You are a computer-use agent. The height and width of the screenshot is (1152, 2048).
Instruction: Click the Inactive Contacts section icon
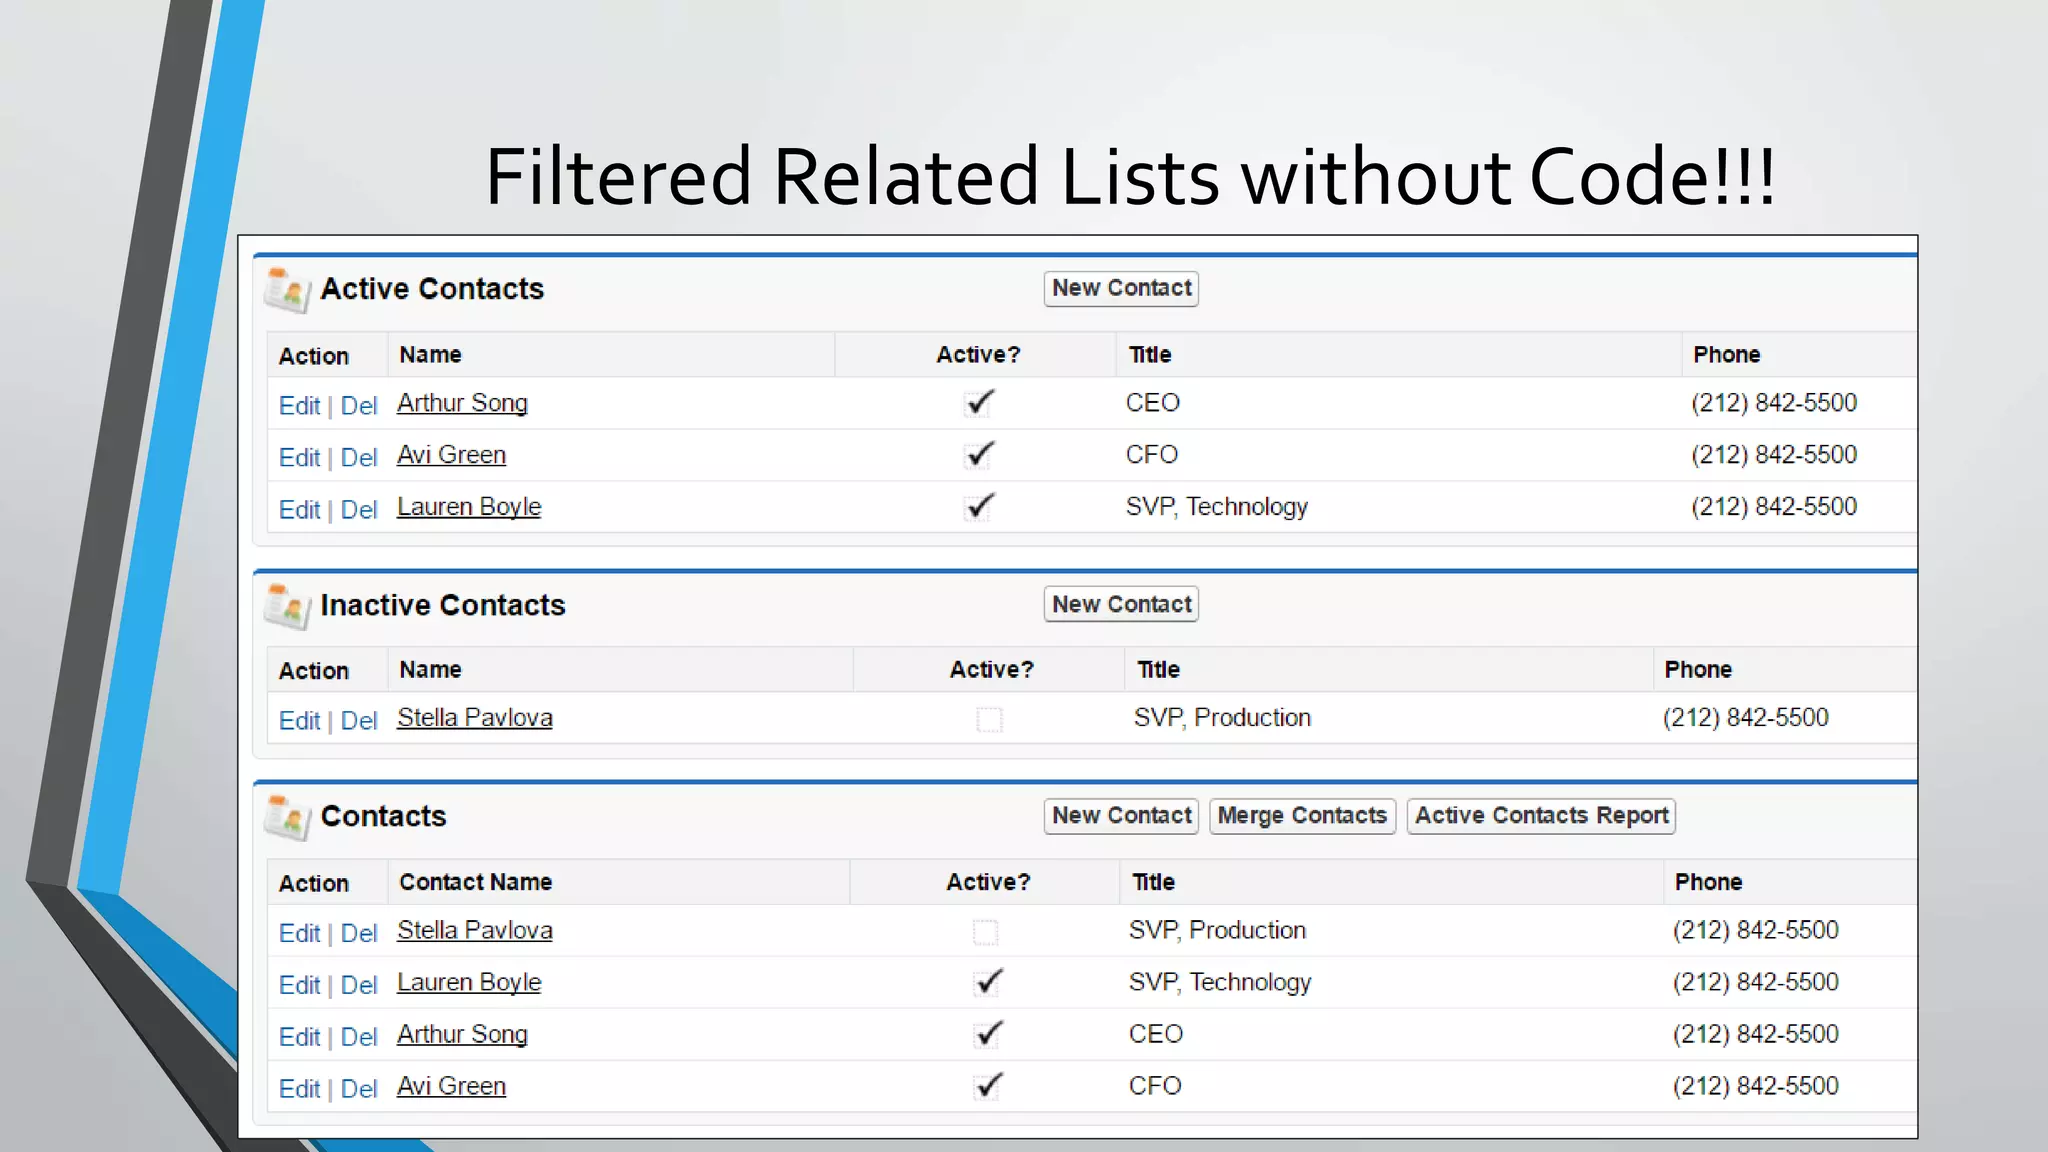pyautogui.click(x=288, y=606)
